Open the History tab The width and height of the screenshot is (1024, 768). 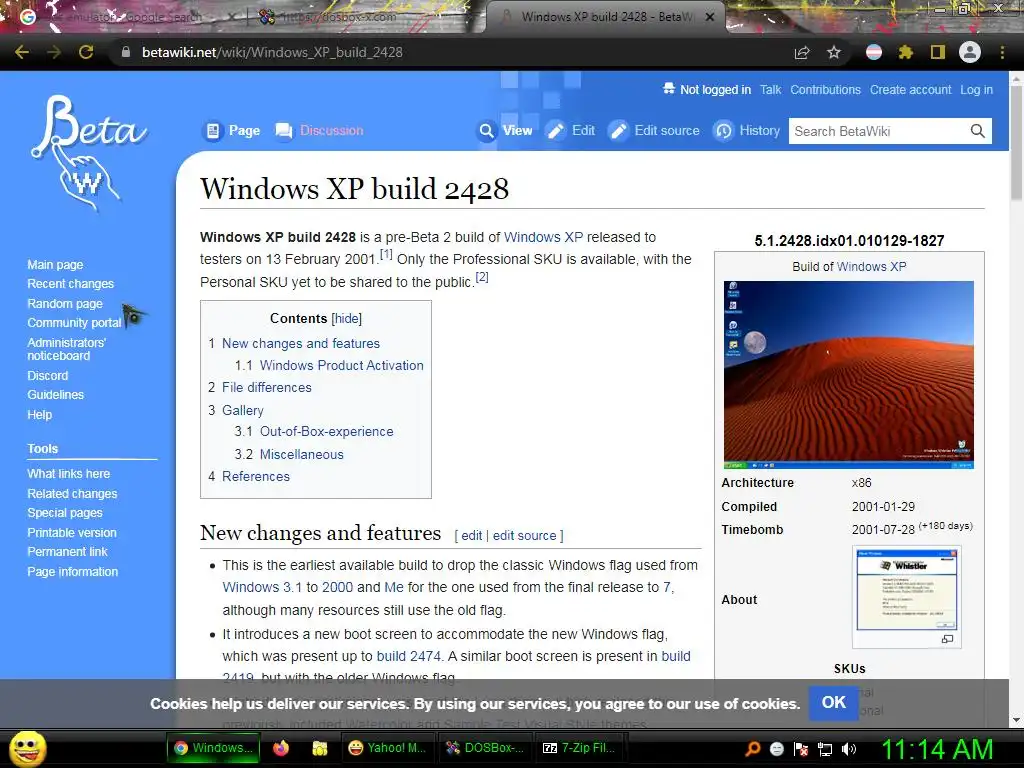point(747,131)
